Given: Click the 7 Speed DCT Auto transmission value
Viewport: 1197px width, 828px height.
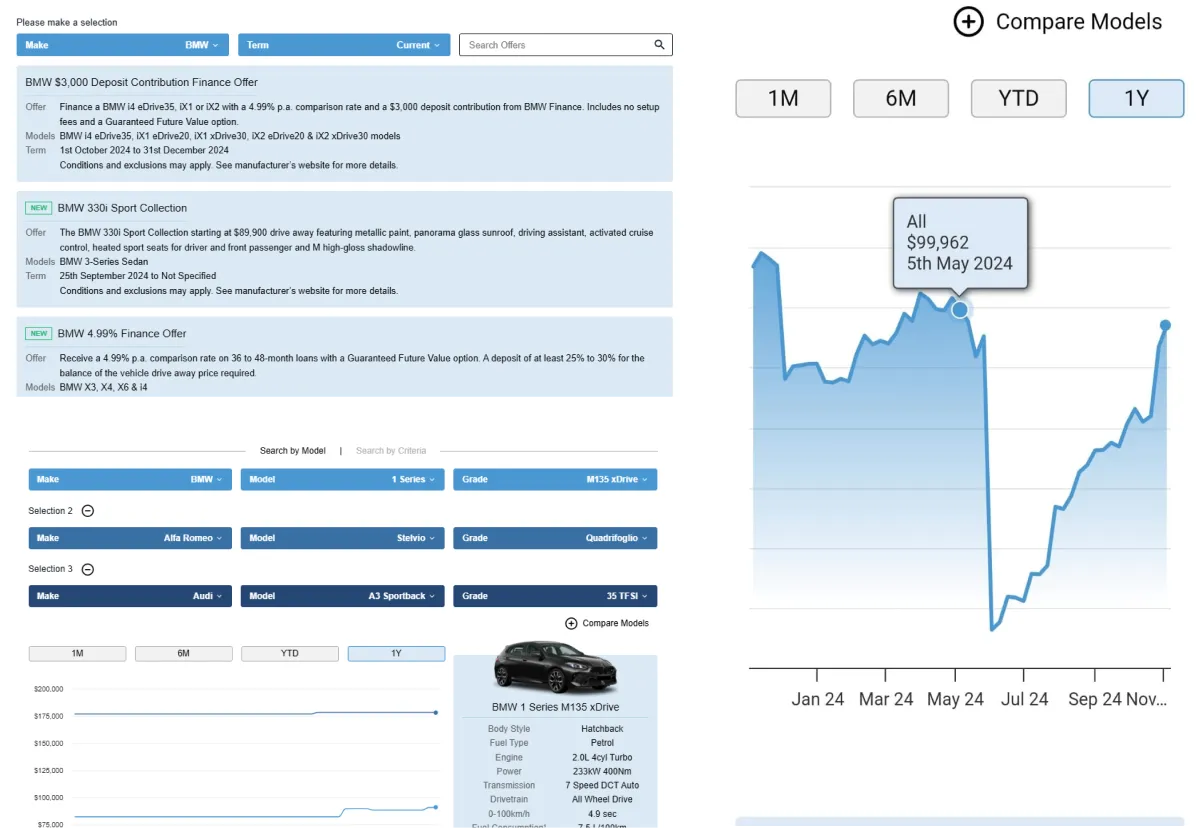Looking at the screenshot, I should pyautogui.click(x=602, y=785).
